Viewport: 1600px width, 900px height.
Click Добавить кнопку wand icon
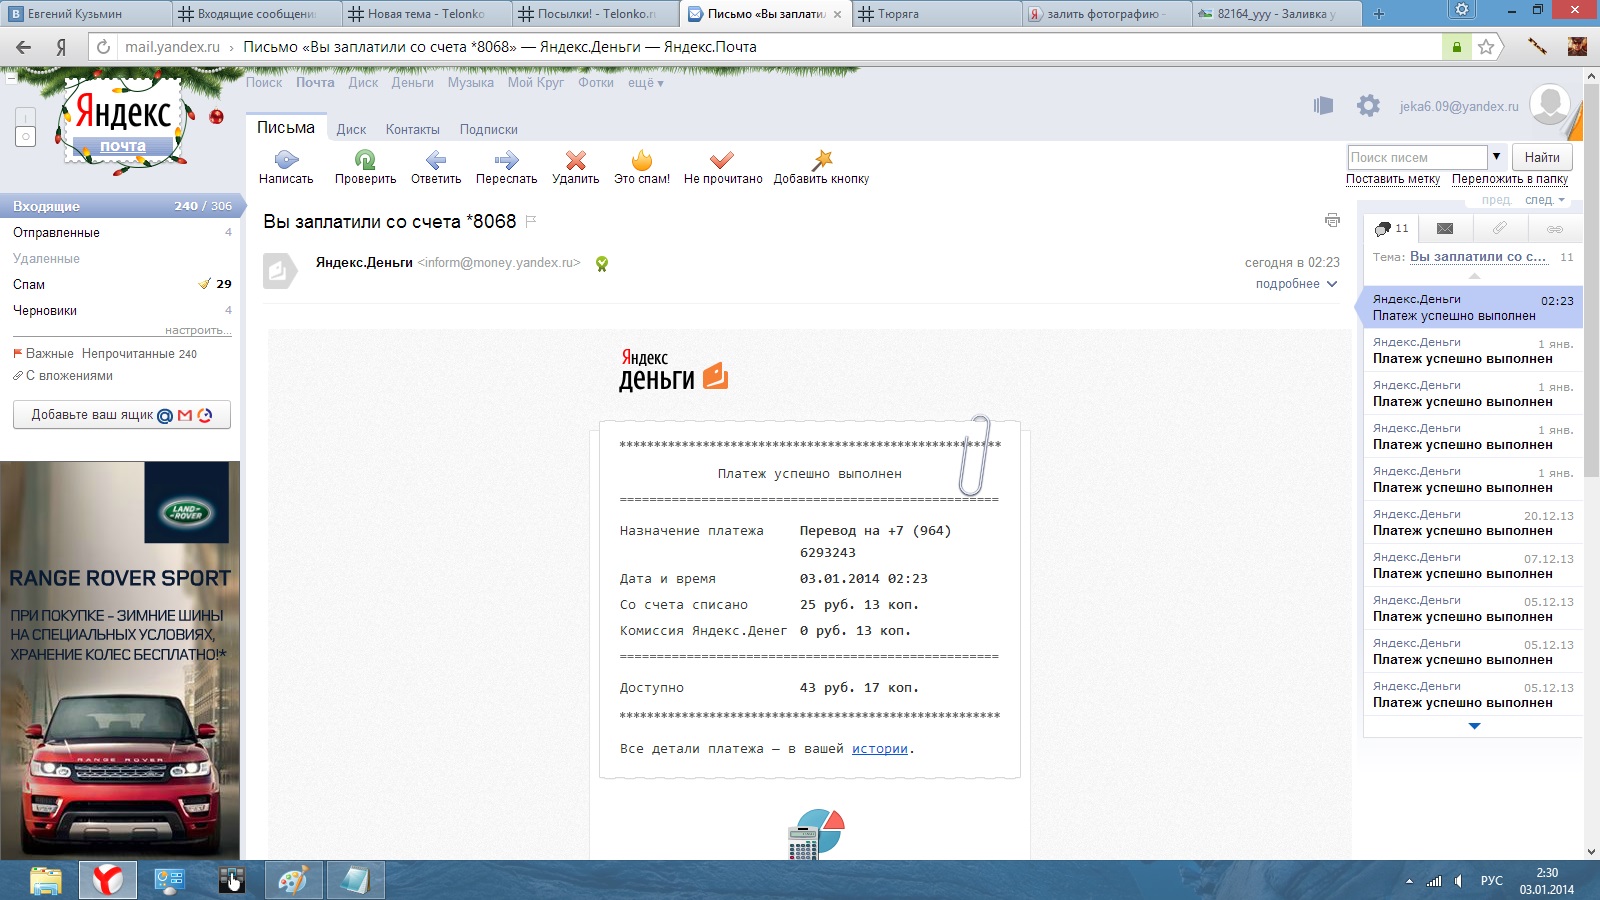click(822, 159)
